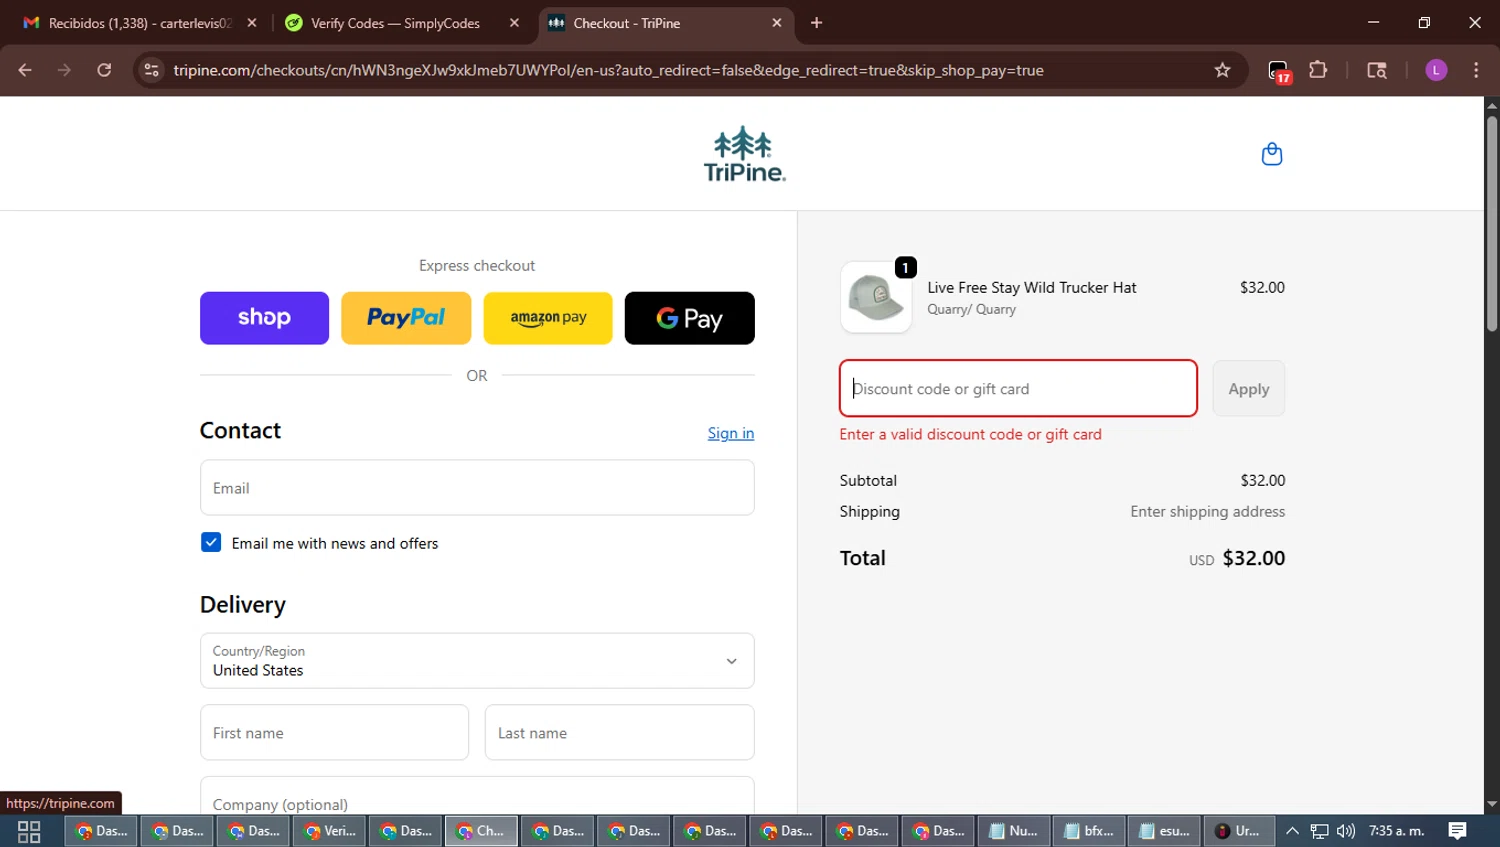
Task: Bookmark this page with the star icon
Action: coord(1222,70)
